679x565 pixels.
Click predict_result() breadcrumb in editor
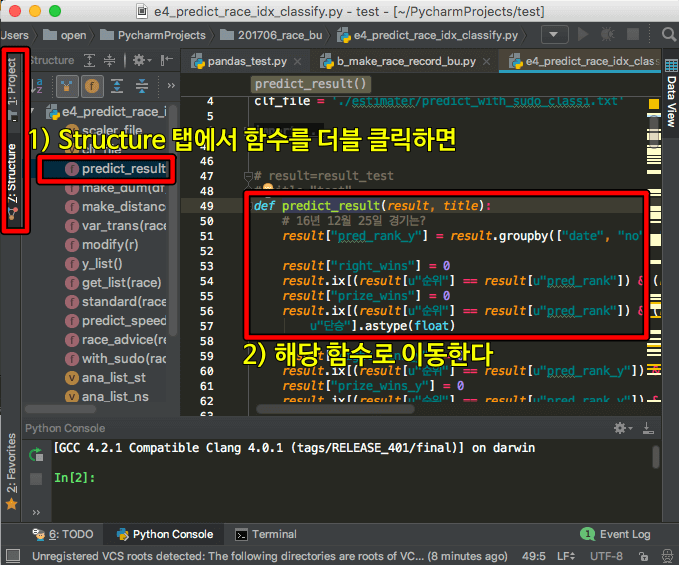click(310, 84)
